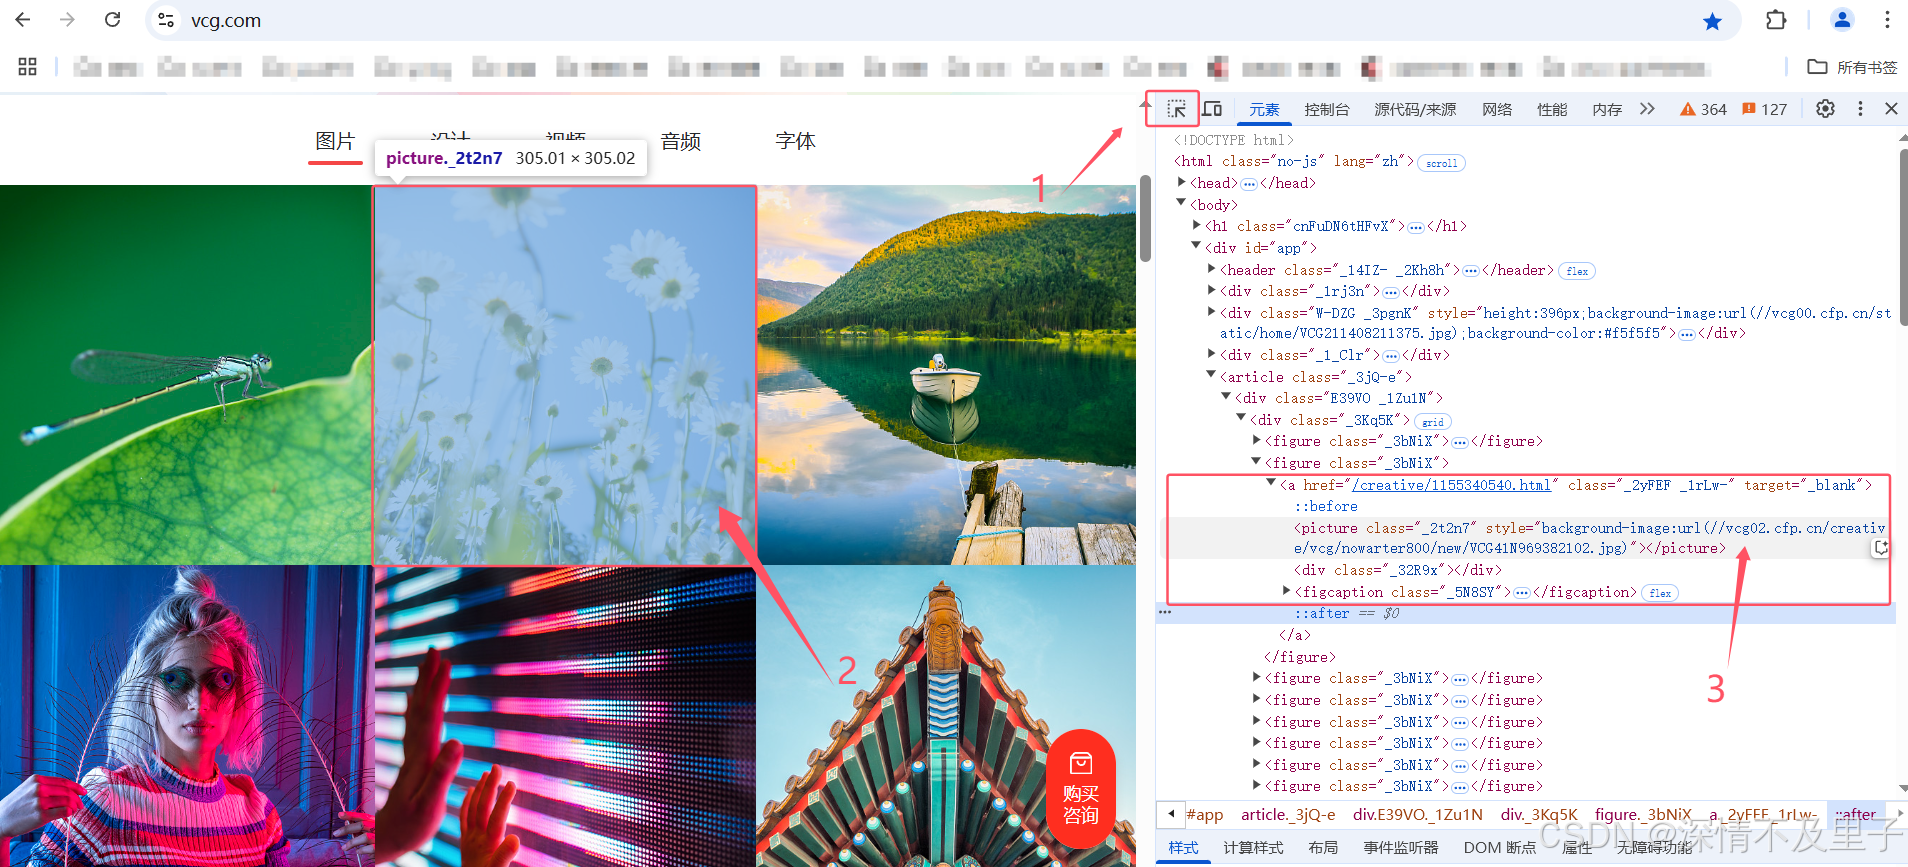Activate the DevTools element inspector icon

[1176, 109]
